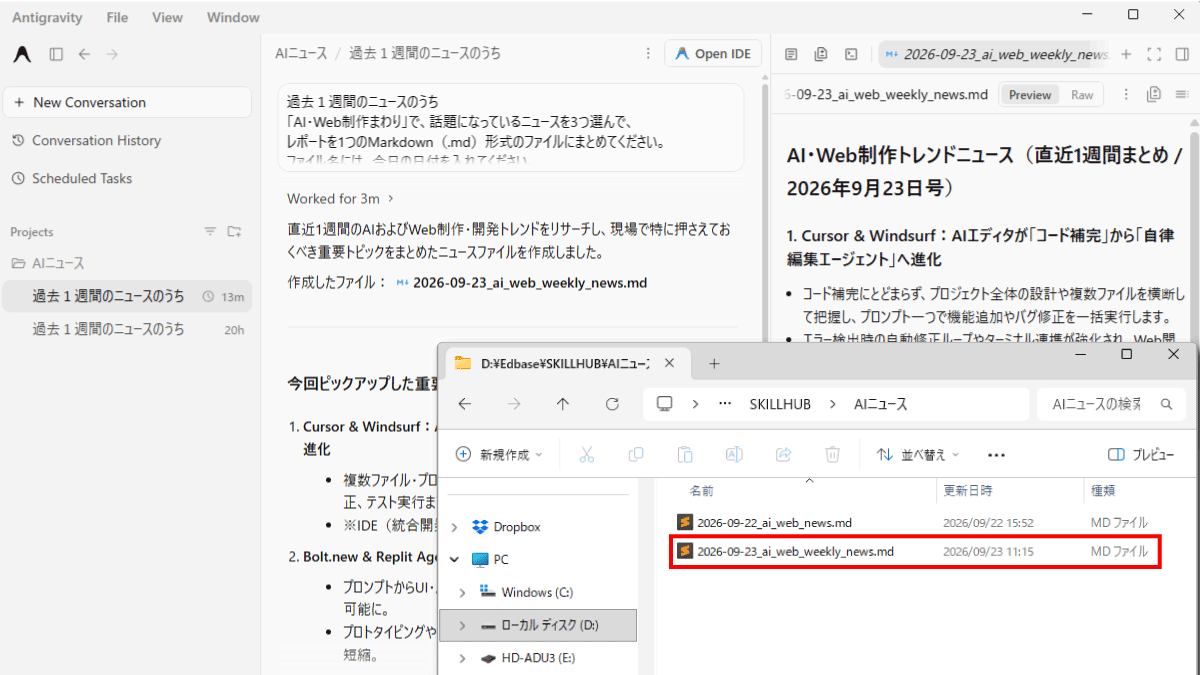Viewport: 1200px width, 675px height.
Task: Click Explorer up arrow
Action: pos(563,404)
